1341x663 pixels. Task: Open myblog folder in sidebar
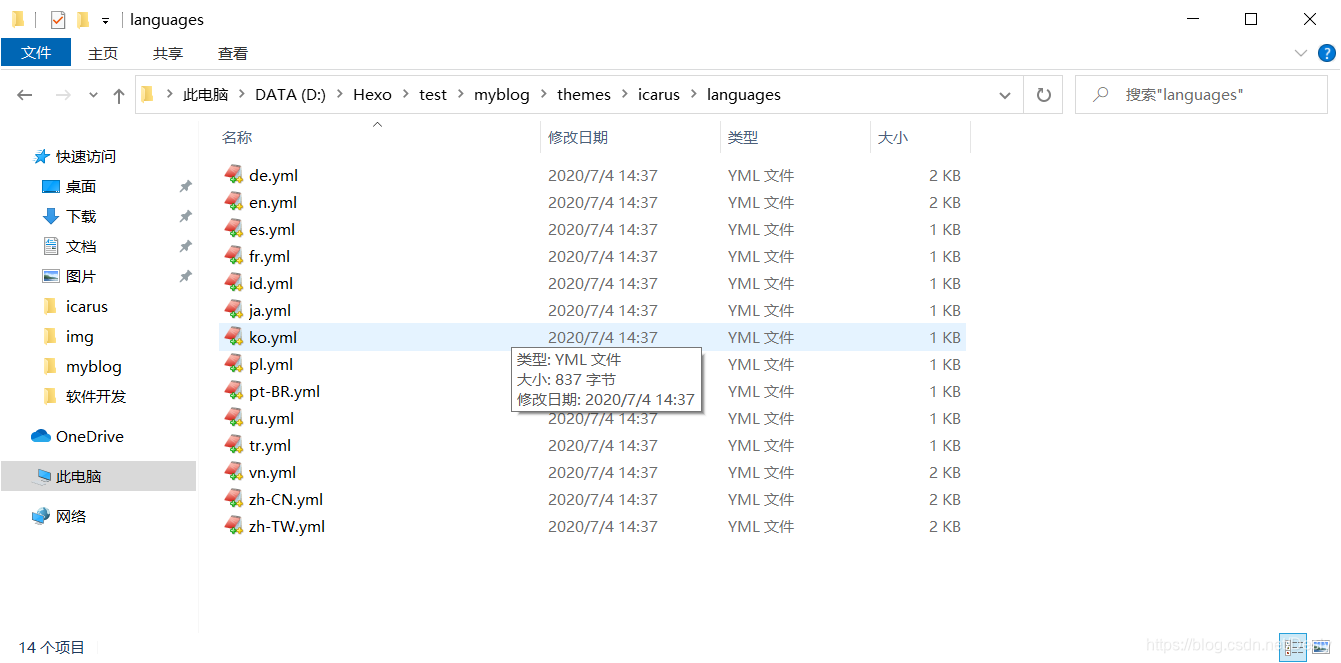click(x=93, y=367)
